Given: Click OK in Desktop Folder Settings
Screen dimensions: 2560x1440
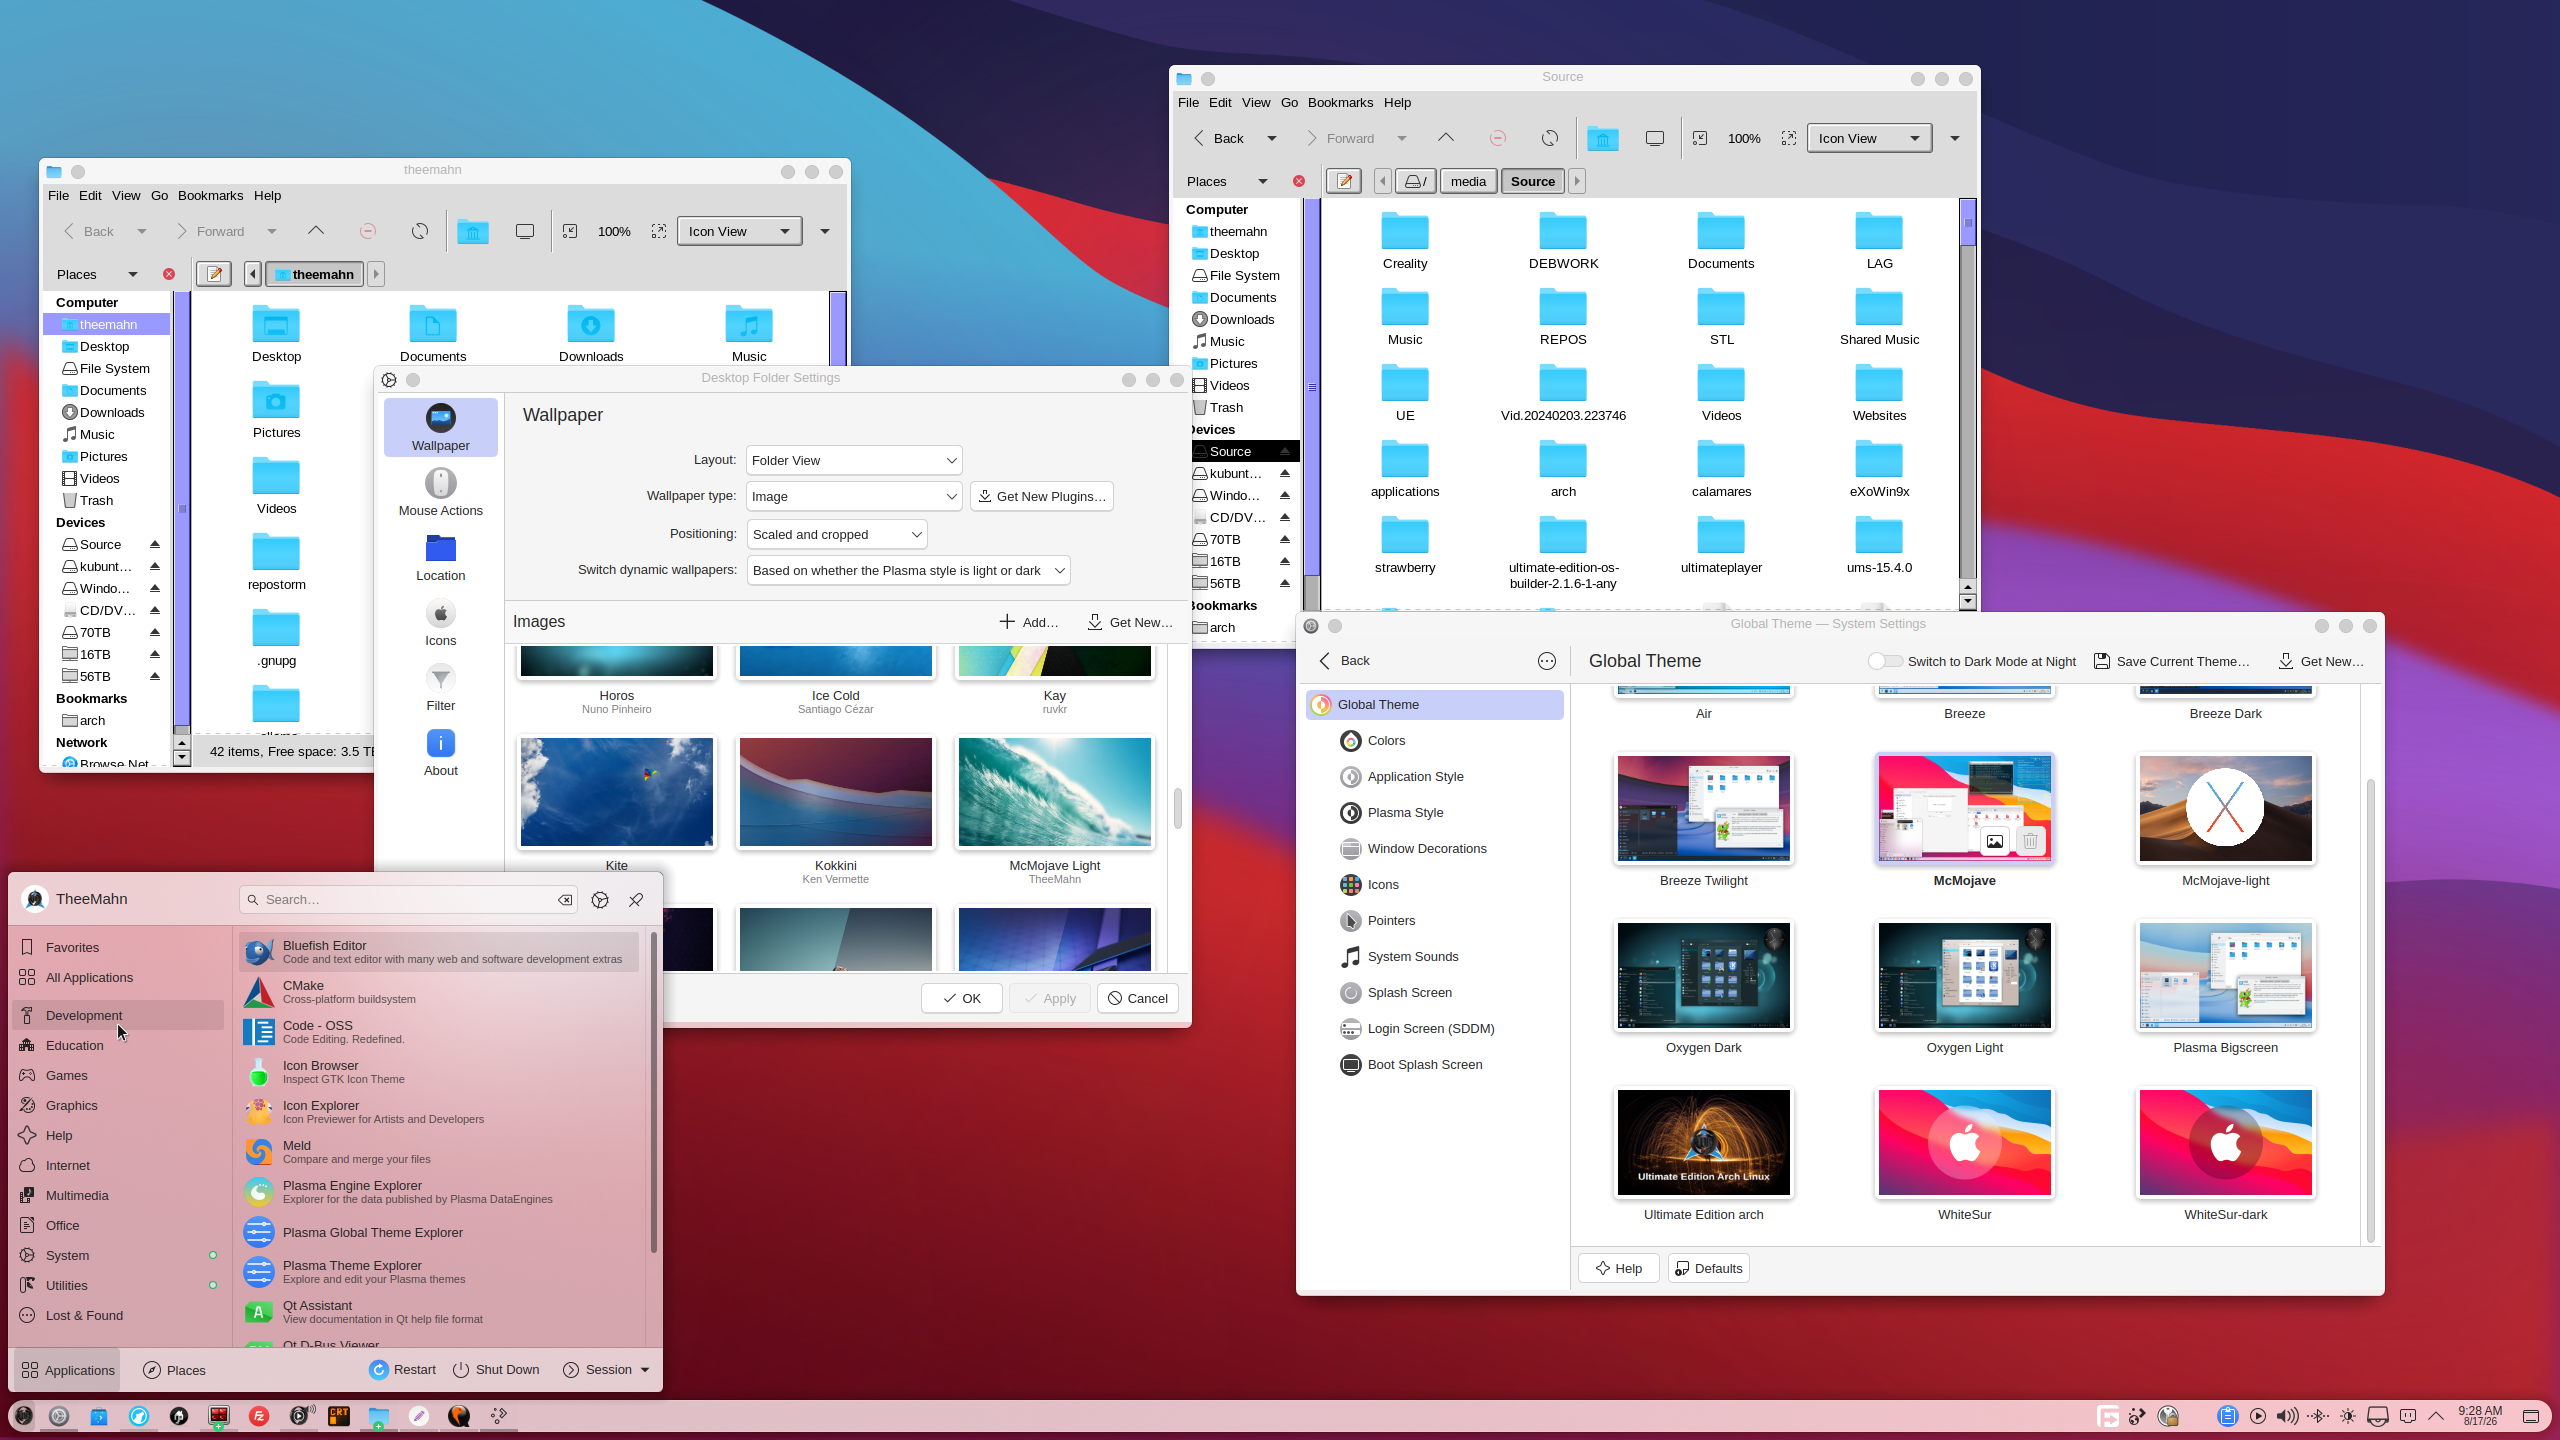Looking at the screenshot, I should [x=962, y=998].
